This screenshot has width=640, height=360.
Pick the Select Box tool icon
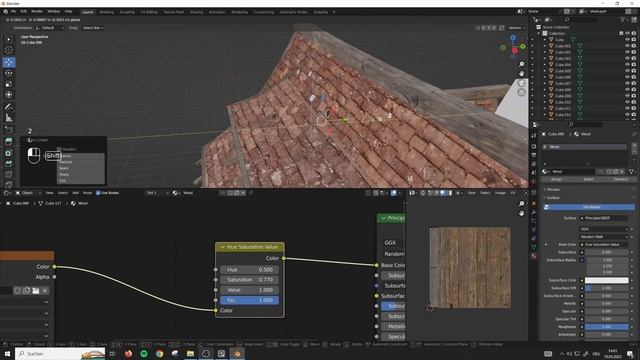(x=9, y=39)
